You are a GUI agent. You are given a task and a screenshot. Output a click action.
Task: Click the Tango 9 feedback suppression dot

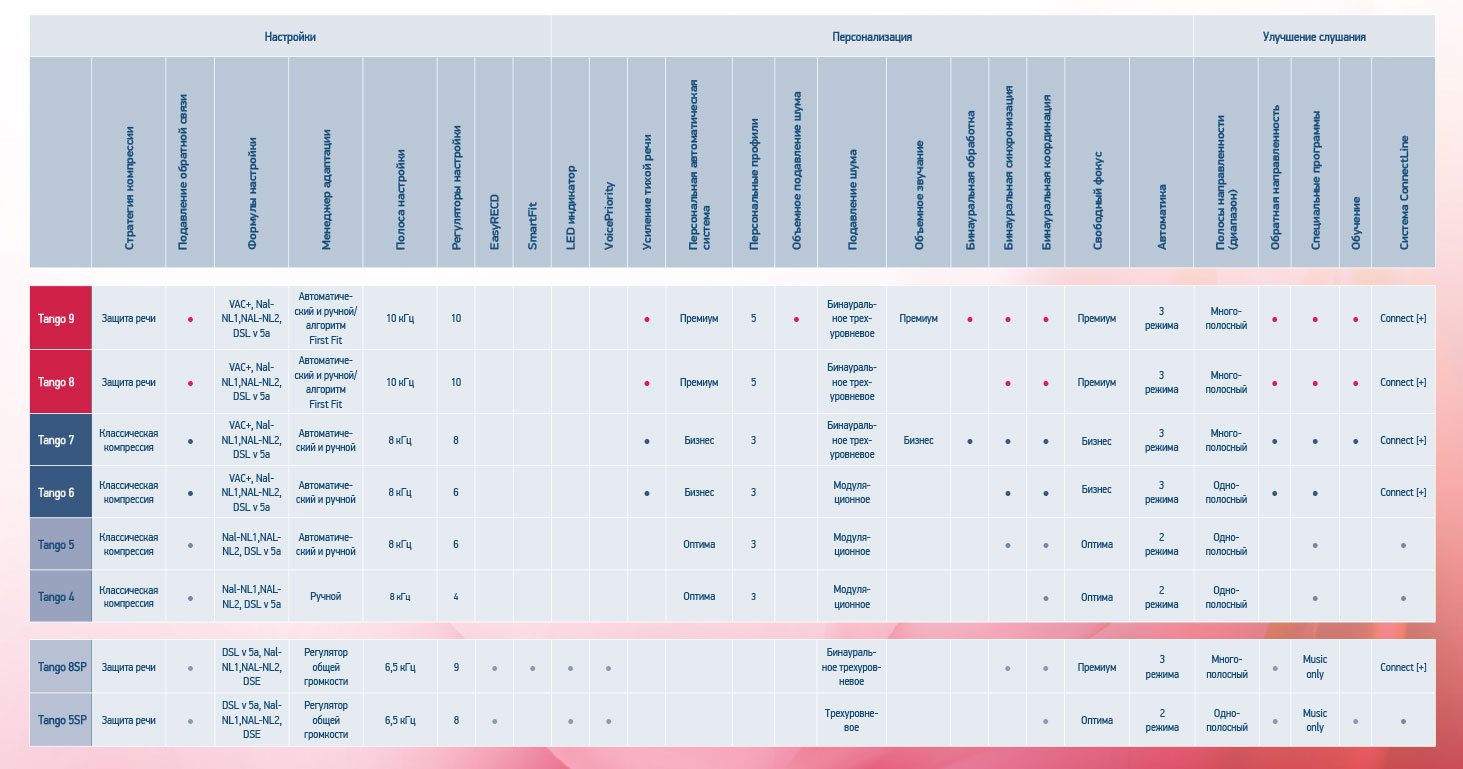click(190, 319)
